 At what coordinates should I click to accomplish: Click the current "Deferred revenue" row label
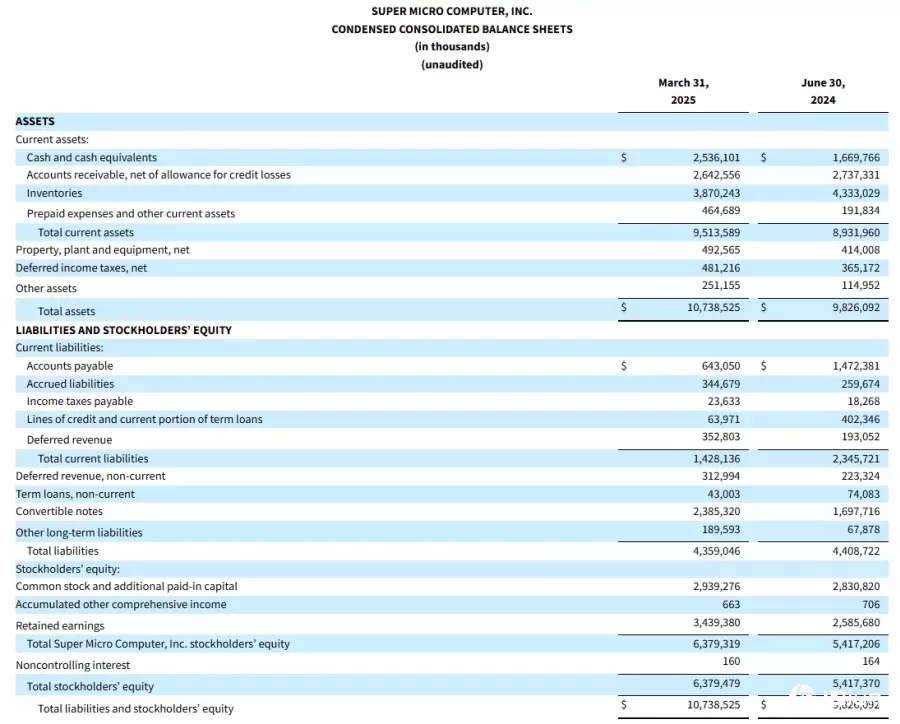click(x=69, y=440)
